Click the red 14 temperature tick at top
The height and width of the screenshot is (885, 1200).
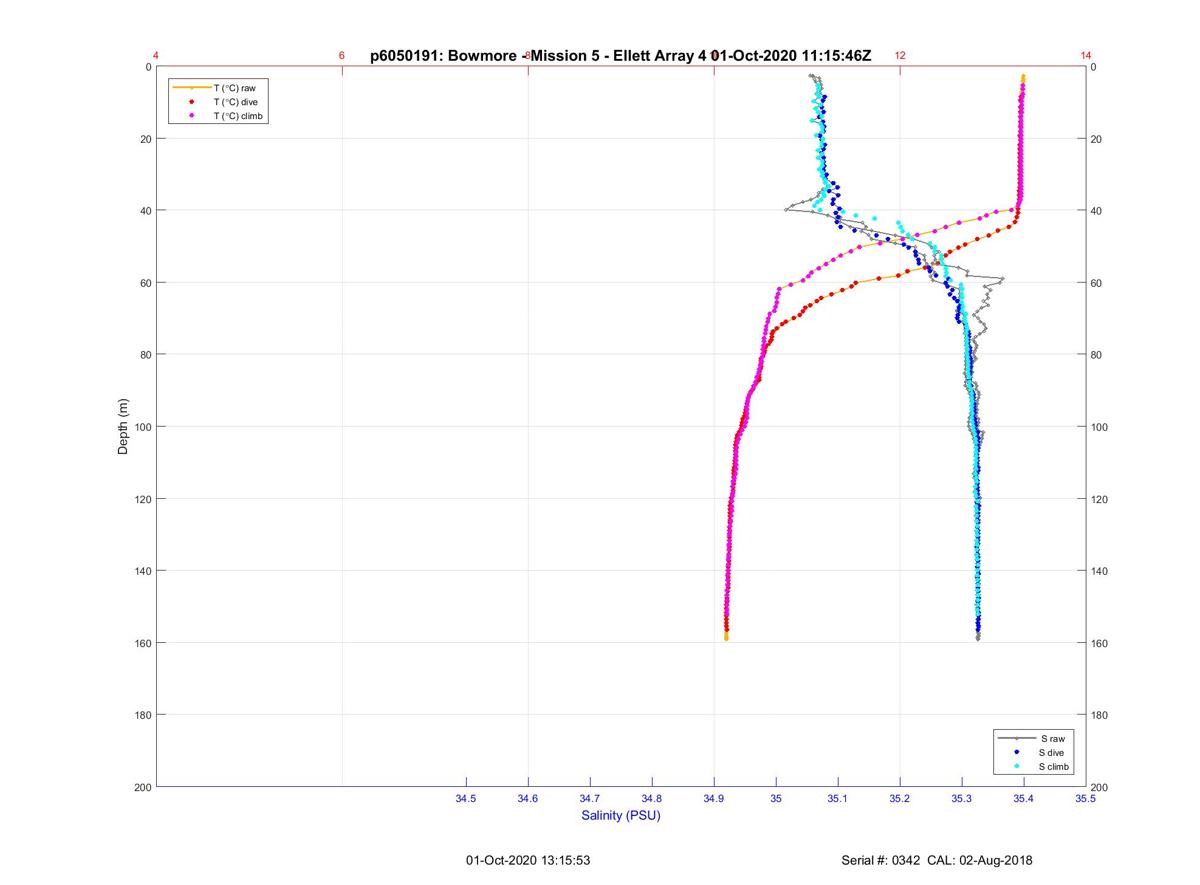[1086, 56]
